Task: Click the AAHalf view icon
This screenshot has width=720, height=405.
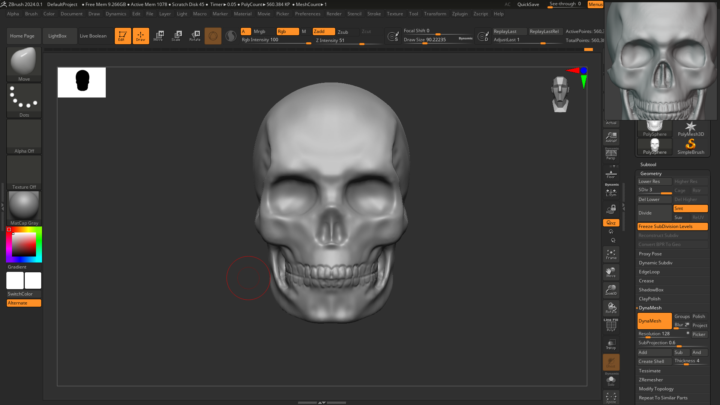Action: tap(611, 136)
